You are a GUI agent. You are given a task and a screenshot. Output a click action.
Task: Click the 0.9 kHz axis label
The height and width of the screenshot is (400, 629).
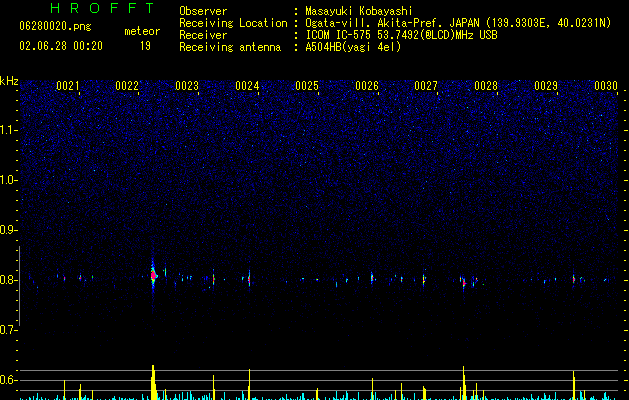click(9, 230)
